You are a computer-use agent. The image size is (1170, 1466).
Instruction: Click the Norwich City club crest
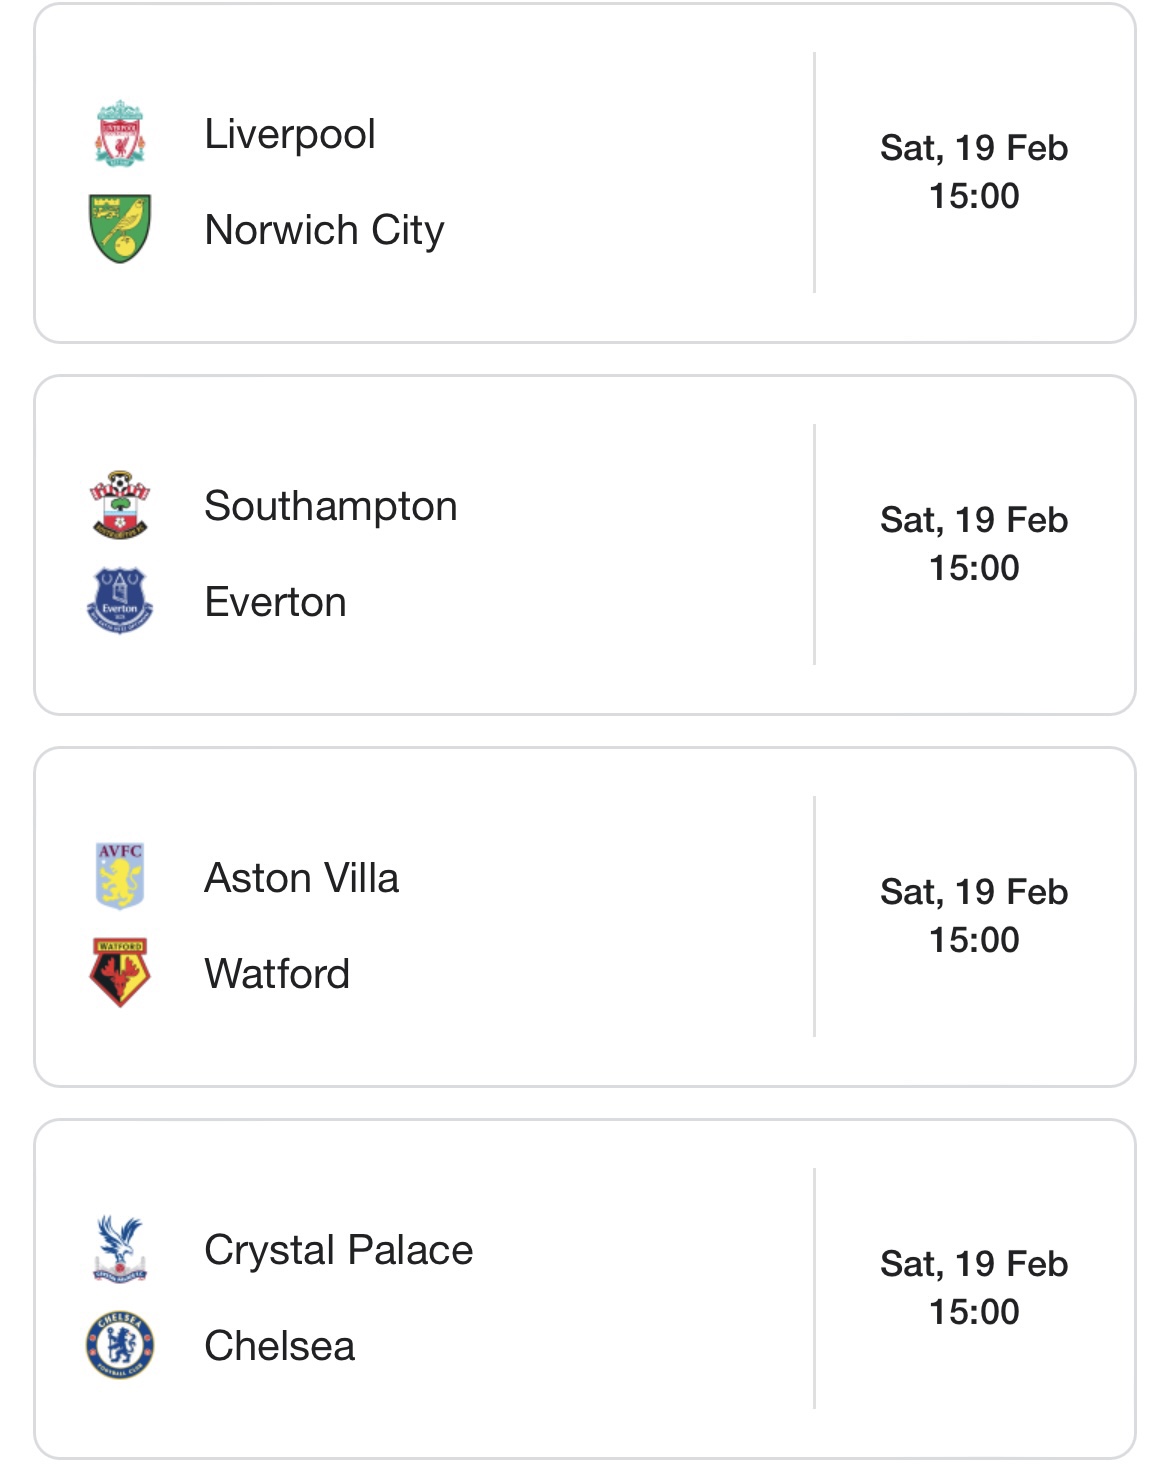[120, 229]
